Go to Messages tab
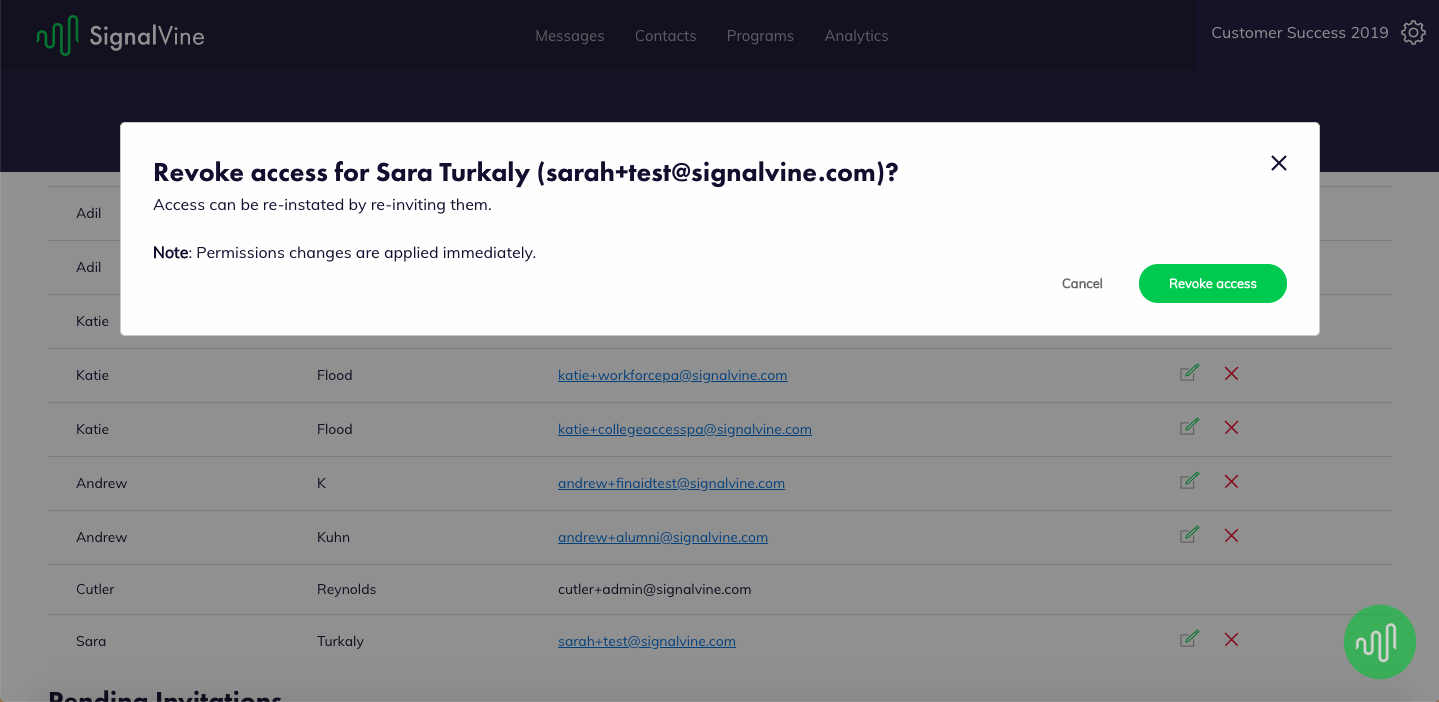The width and height of the screenshot is (1439, 702). (x=570, y=36)
